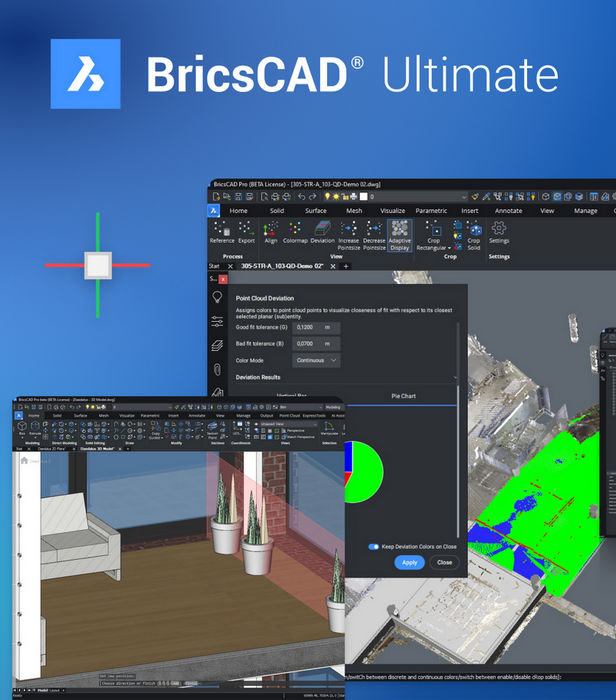Toggle layer lock icon in toolbar
Screen dimensions: 616x700
click(345, 196)
